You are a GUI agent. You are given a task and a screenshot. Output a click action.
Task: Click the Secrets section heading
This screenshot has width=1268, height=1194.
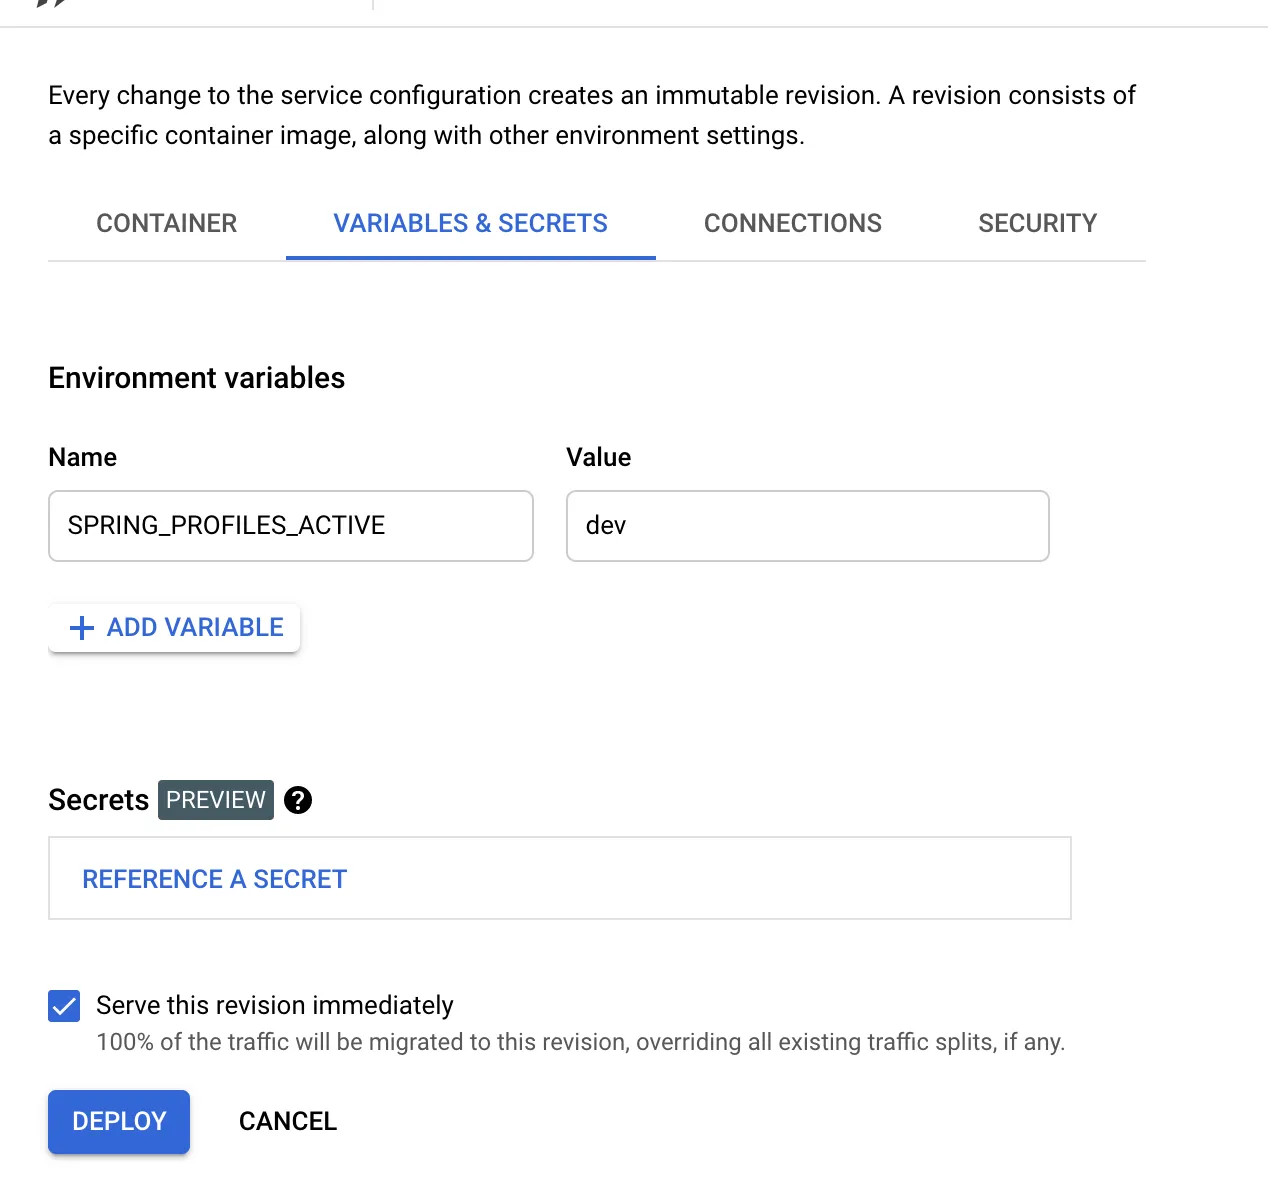98,800
